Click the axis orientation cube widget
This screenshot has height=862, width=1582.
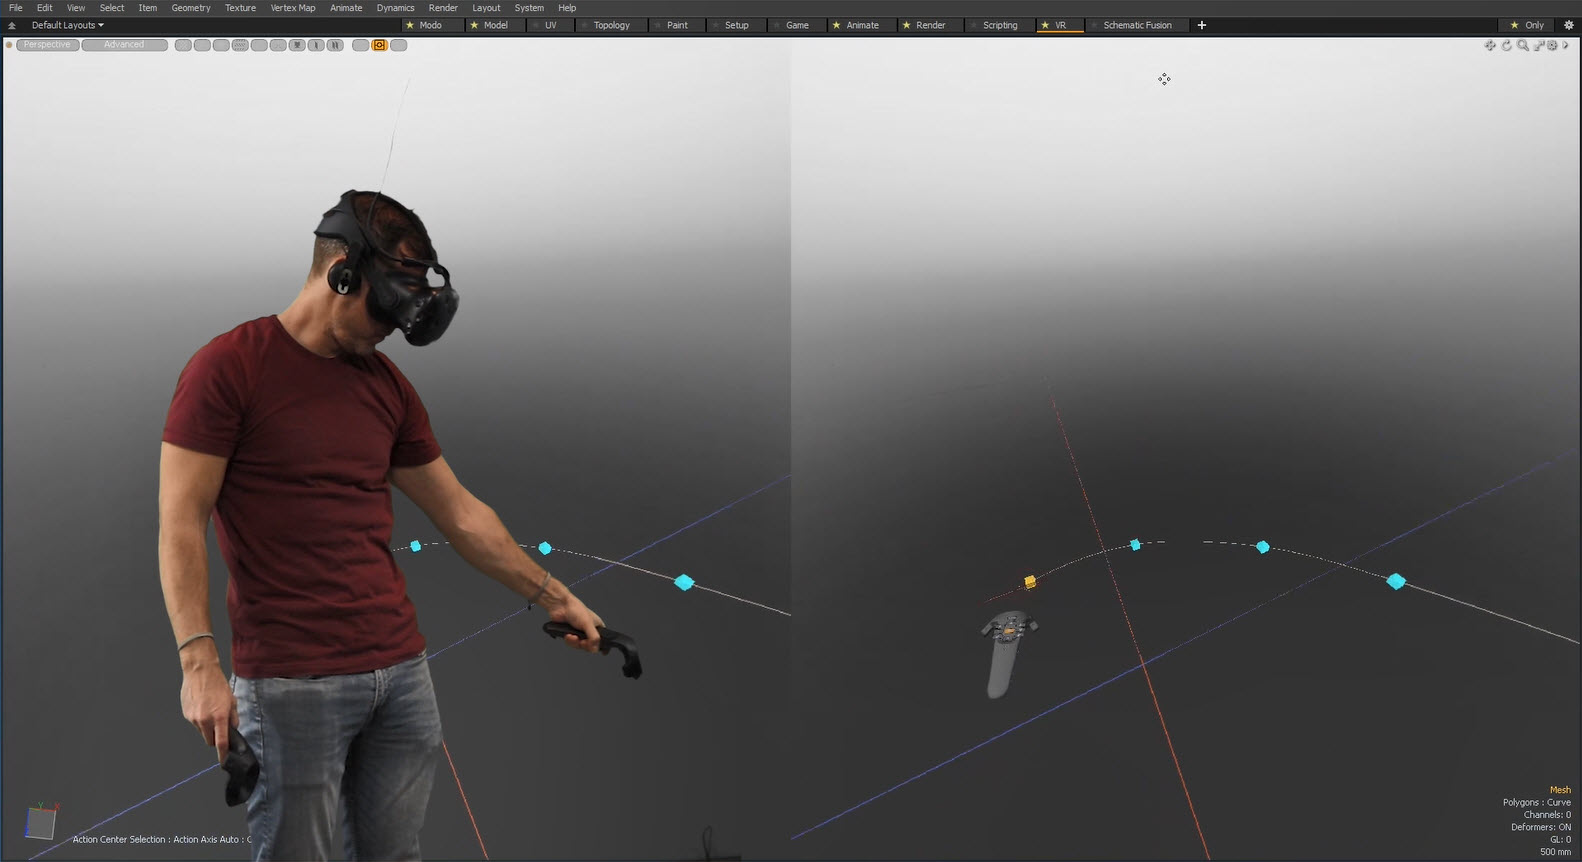[40, 822]
